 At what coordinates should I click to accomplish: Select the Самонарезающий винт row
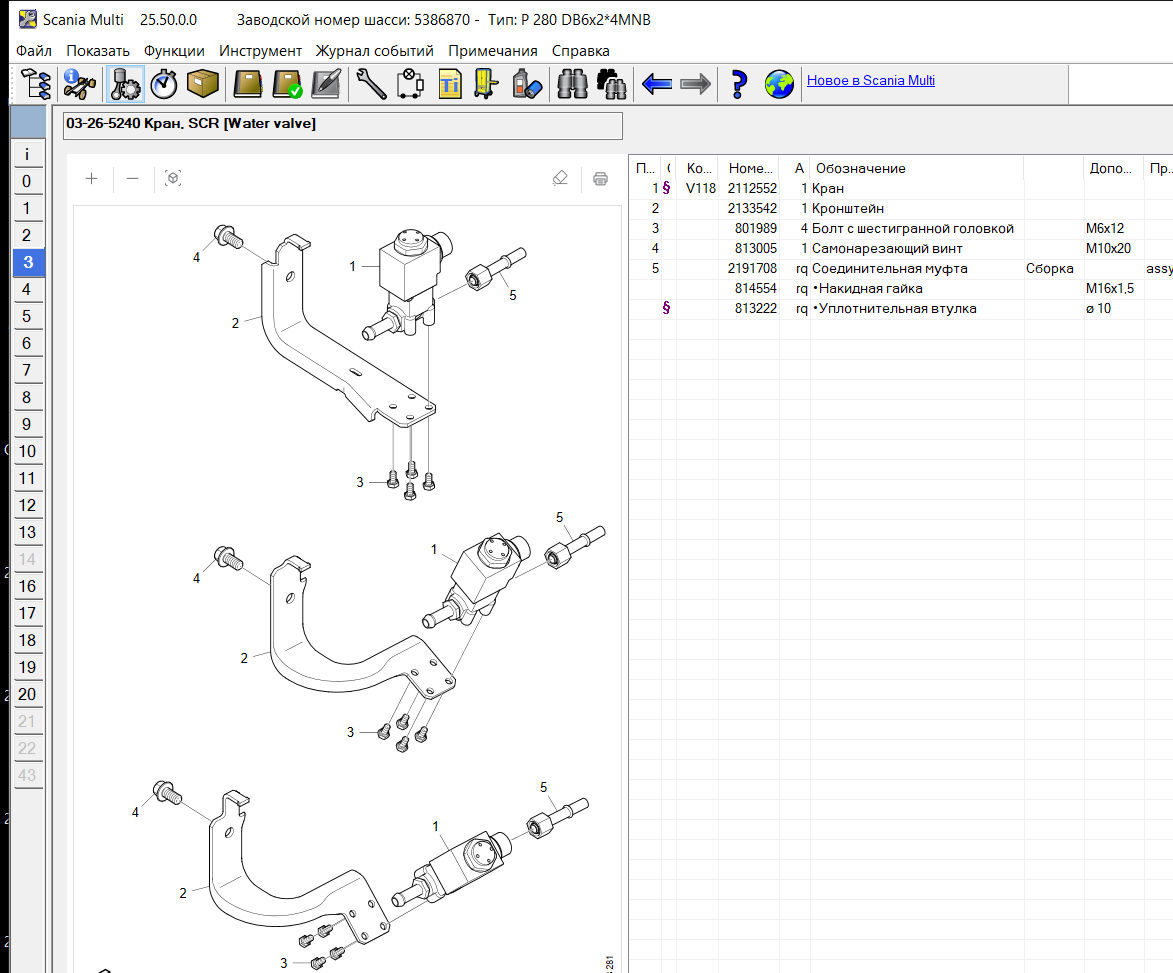901,248
